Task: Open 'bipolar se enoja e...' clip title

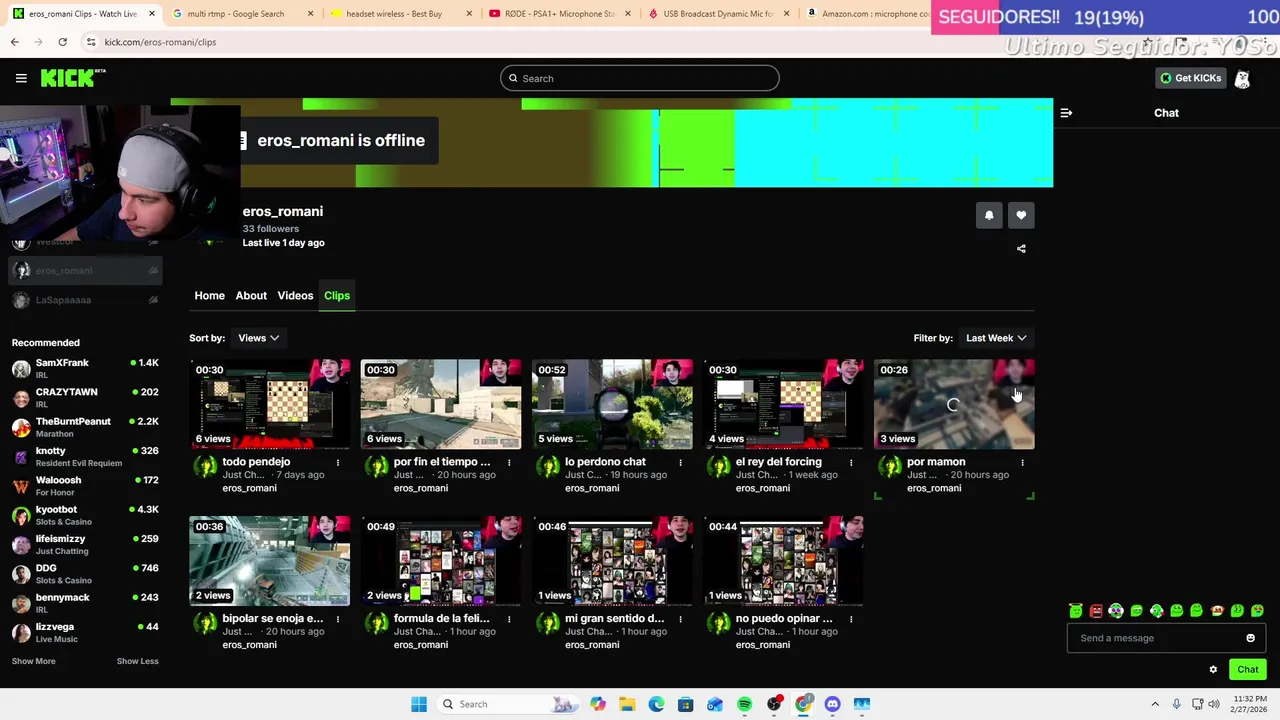Action: [x=273, y=619]
